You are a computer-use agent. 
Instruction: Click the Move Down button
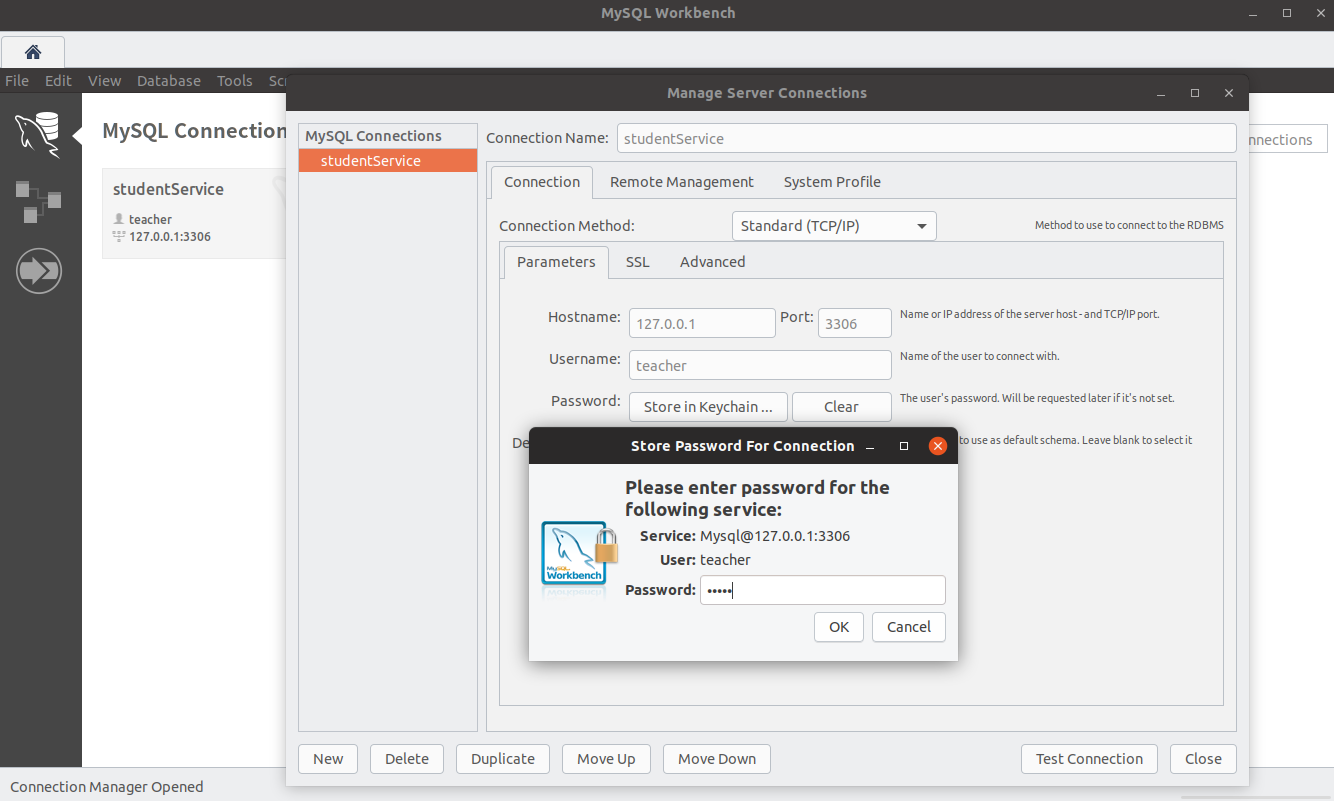point(716,759)
